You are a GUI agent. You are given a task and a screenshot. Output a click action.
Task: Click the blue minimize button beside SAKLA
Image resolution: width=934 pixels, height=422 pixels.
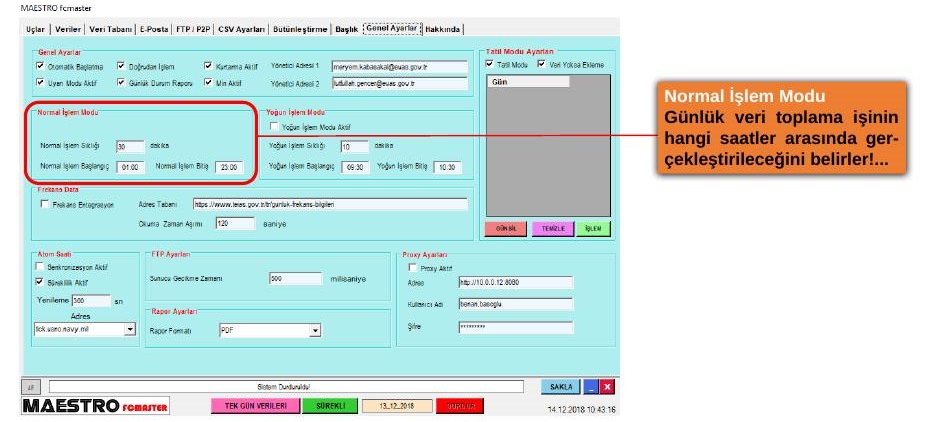[591, 387]
